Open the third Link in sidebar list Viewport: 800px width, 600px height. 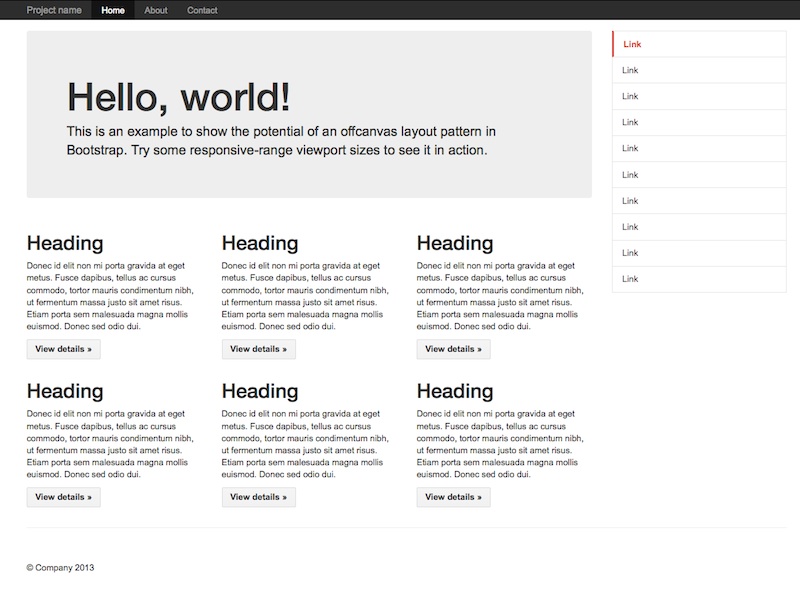(x=698, y=96)
